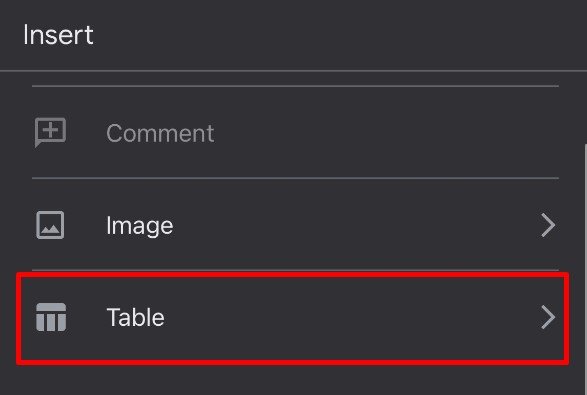
Task: Expand the Image submenu chevron
Action: [x=548, y=225]
